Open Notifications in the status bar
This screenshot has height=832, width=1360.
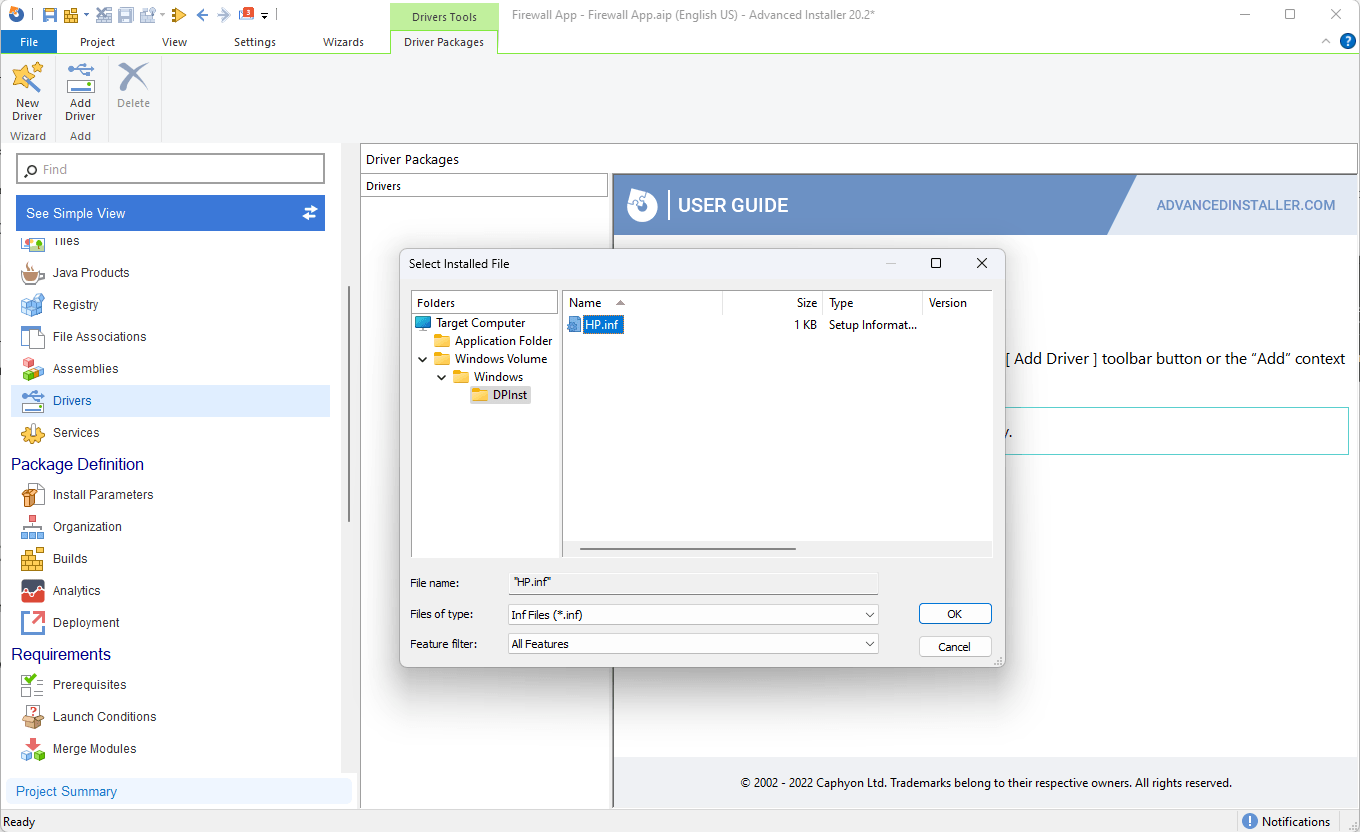[1286, 821]
